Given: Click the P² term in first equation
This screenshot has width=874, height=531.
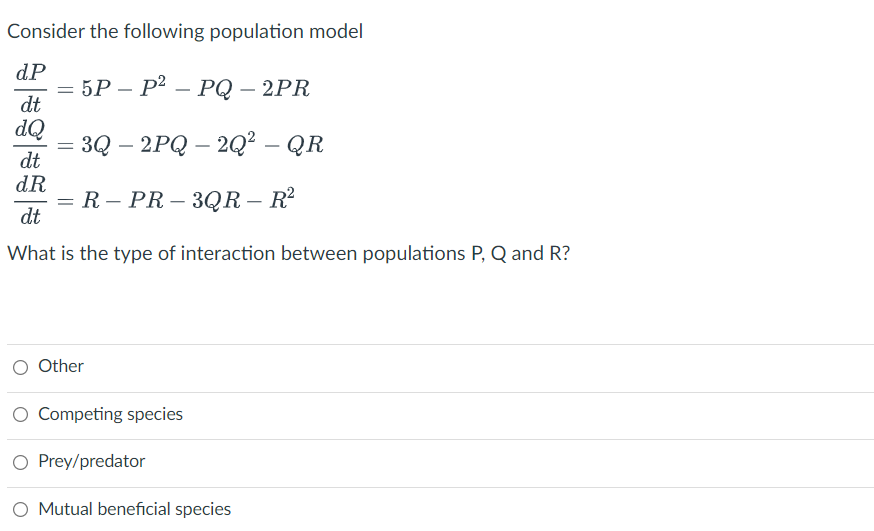Looking at the screenshot, I should click(x=153, y=87).
